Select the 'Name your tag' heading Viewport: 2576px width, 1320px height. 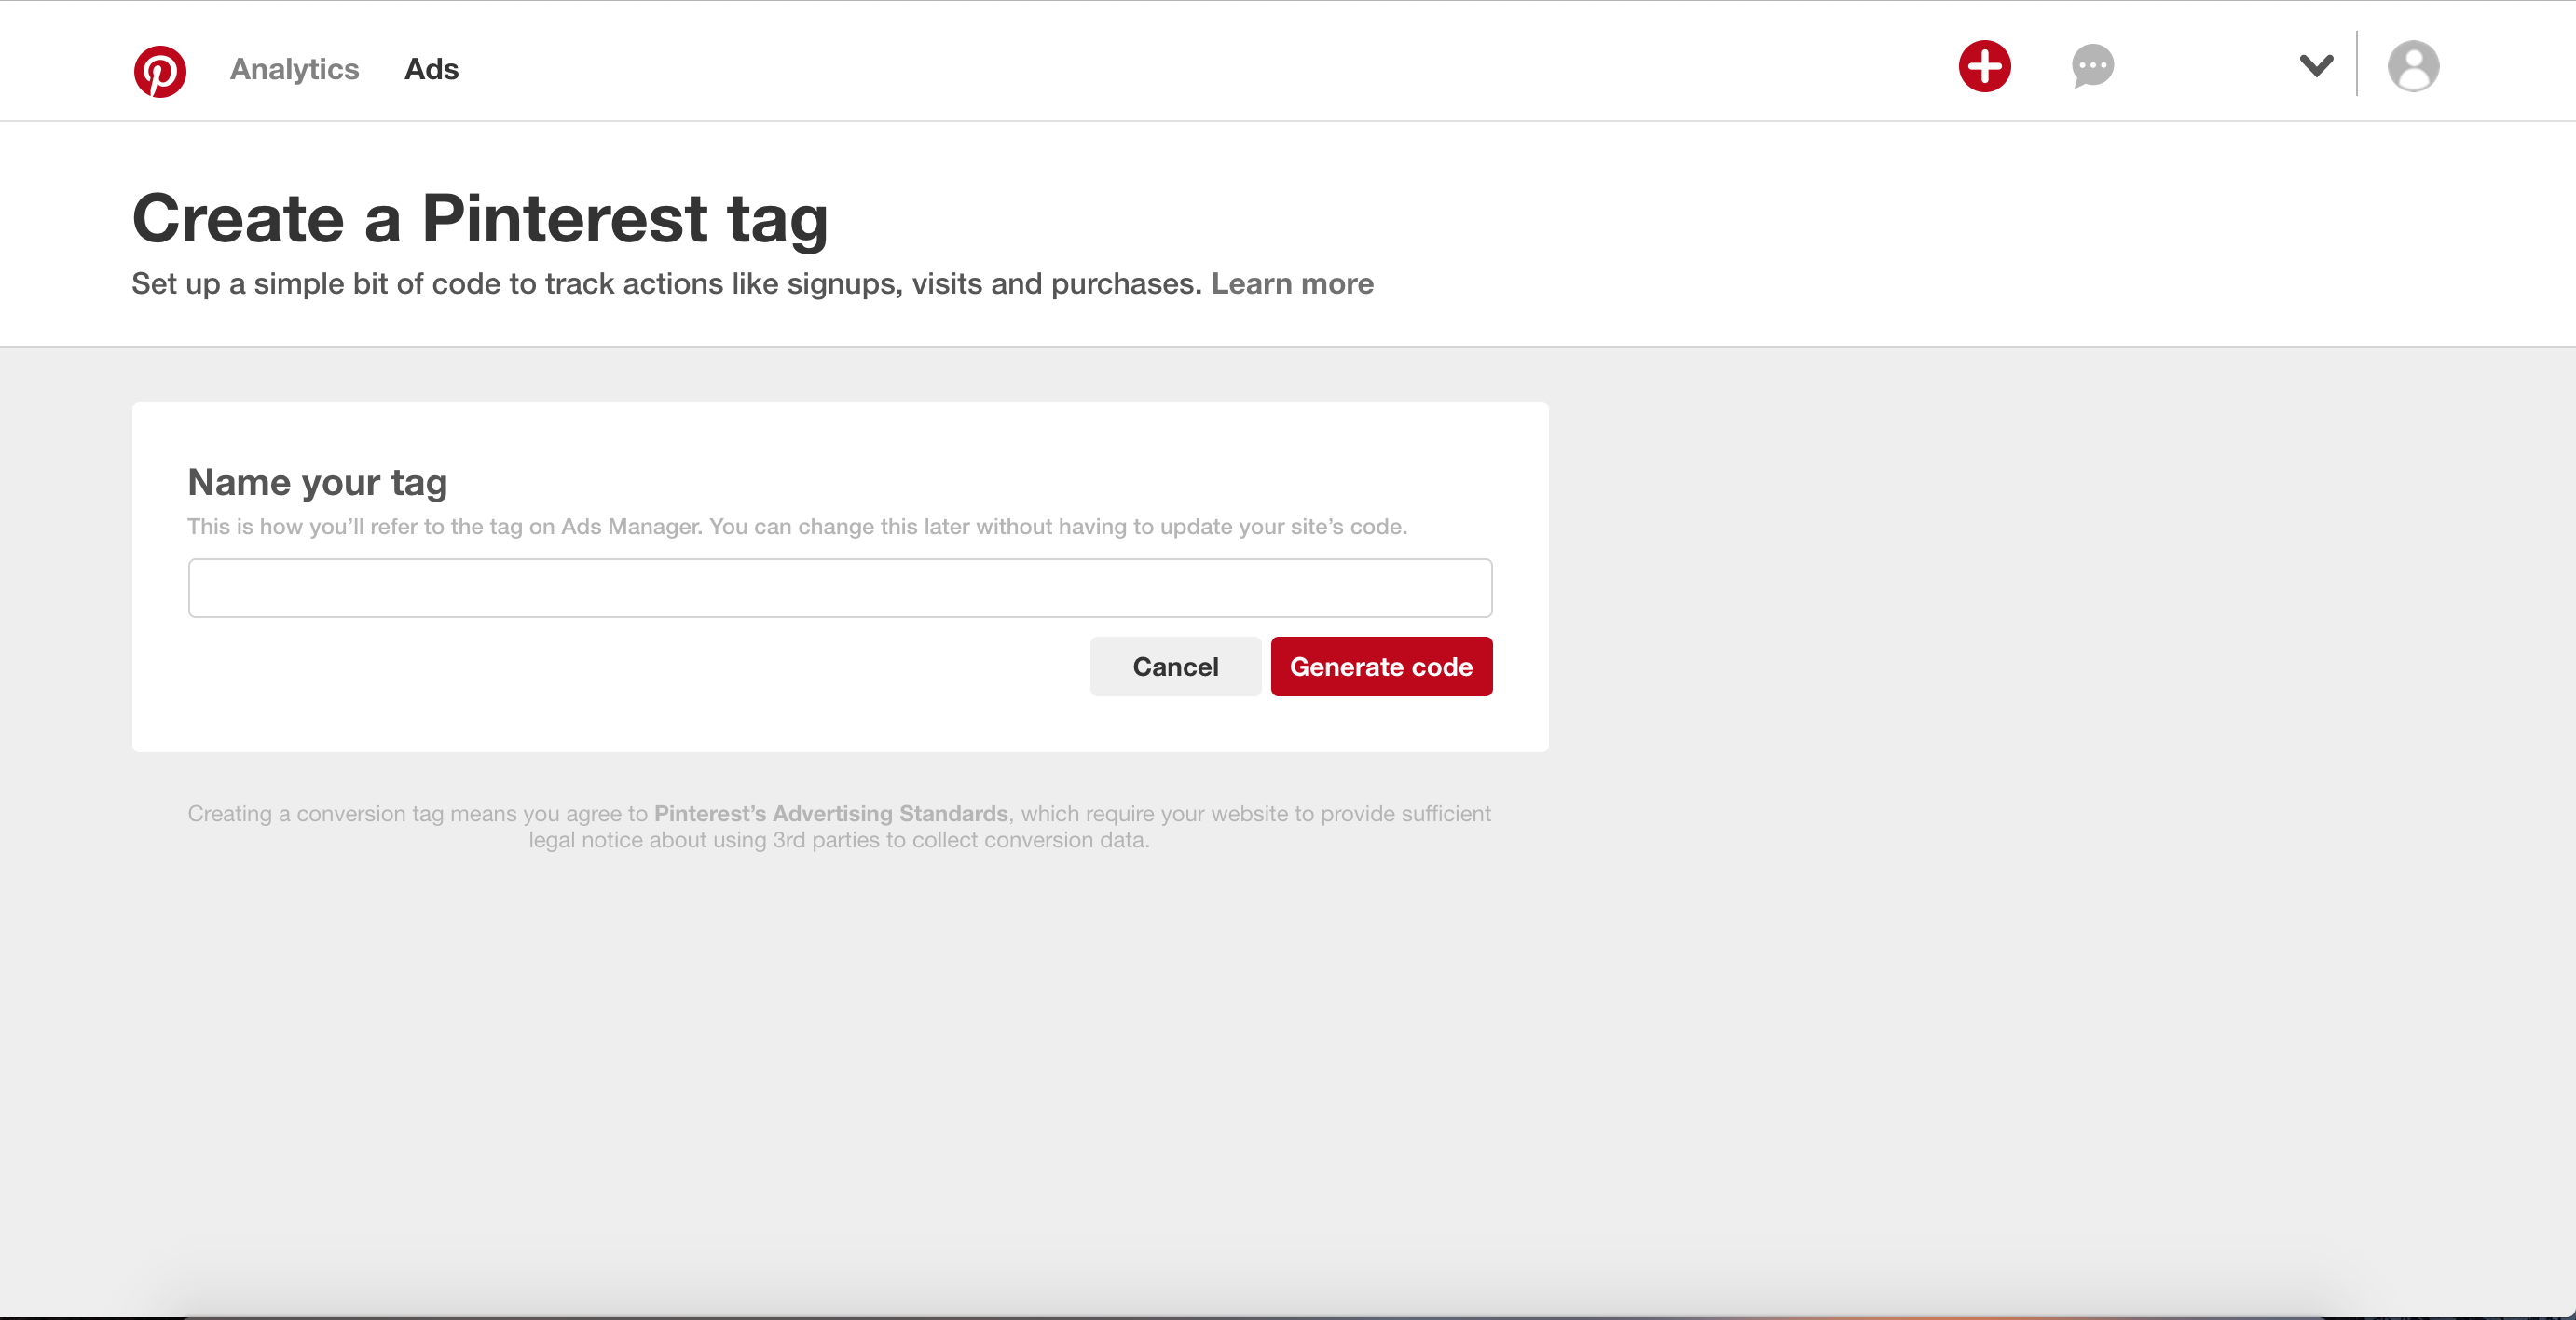(317, 483)
